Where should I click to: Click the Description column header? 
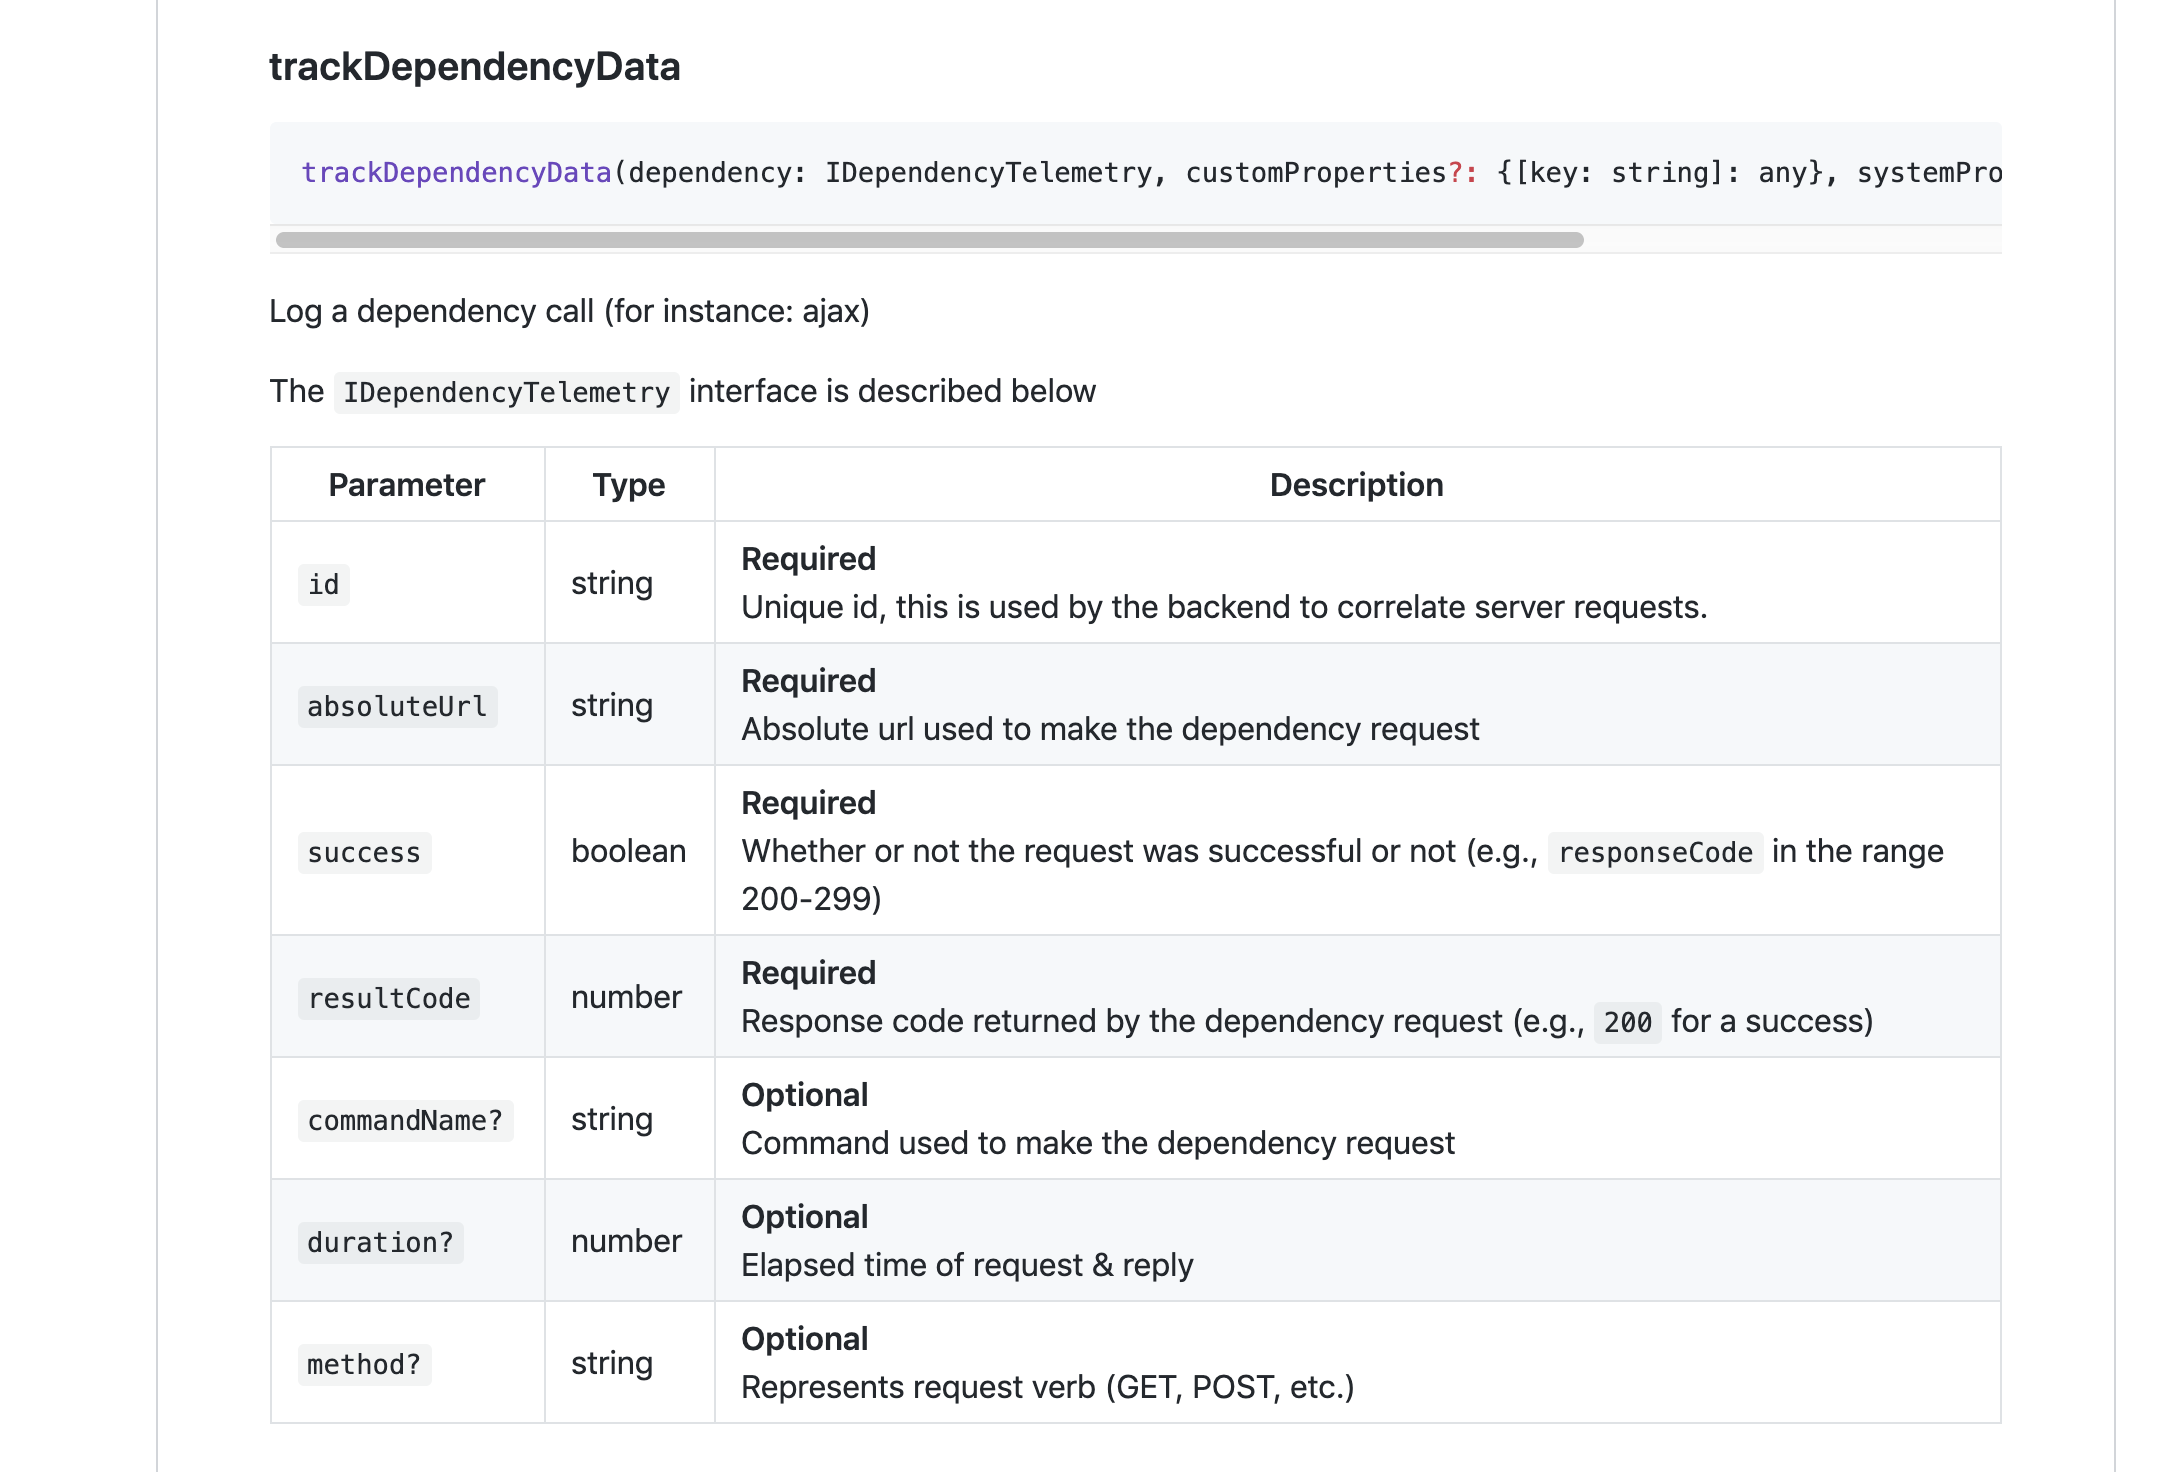[x=1356, y=484]
